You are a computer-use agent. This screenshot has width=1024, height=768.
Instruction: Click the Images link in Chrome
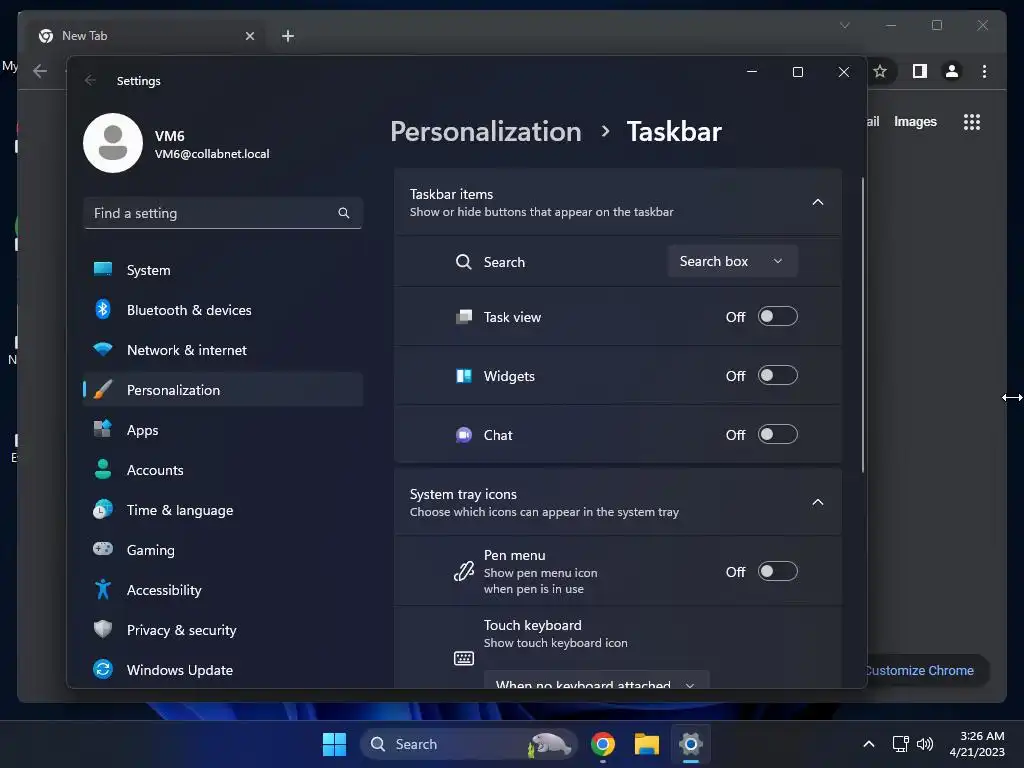(x=915, y=121)
